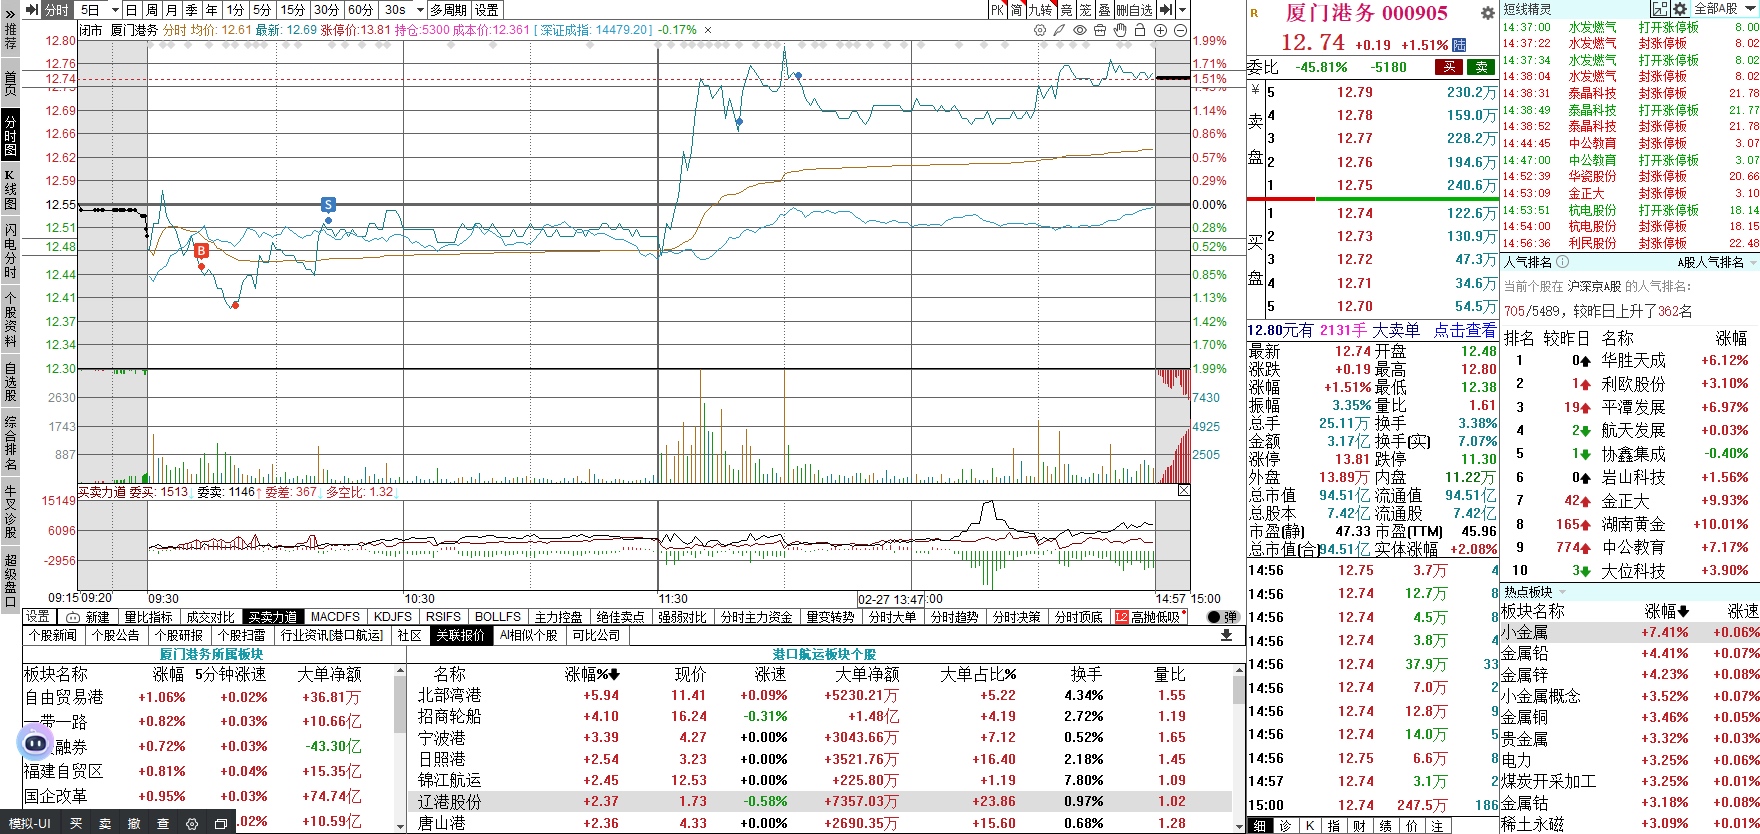The width and height of the screenshot is (1760, 834).
Task: Click the 撤 cancel order icon in bottom bar
Action: (134, 824)
